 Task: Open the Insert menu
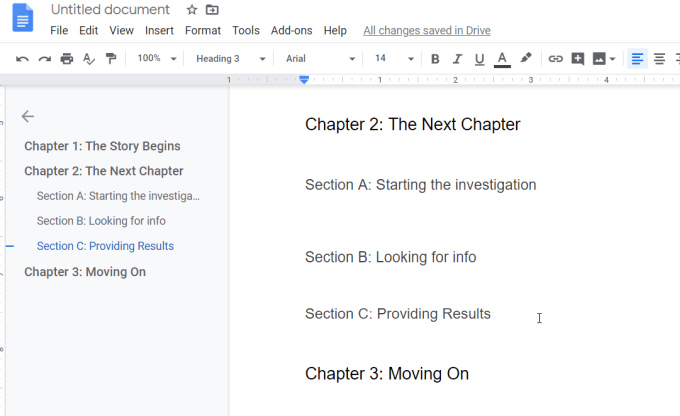[159, 30]
